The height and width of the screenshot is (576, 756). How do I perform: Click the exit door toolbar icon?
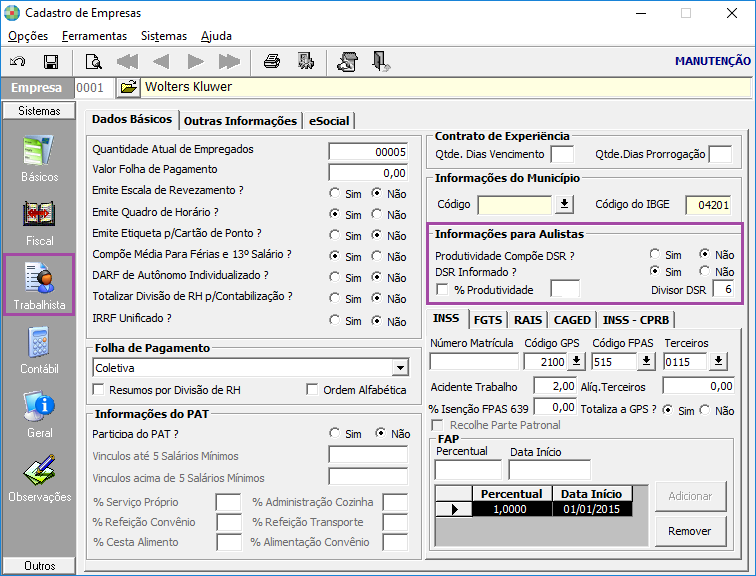click(381, 62)
